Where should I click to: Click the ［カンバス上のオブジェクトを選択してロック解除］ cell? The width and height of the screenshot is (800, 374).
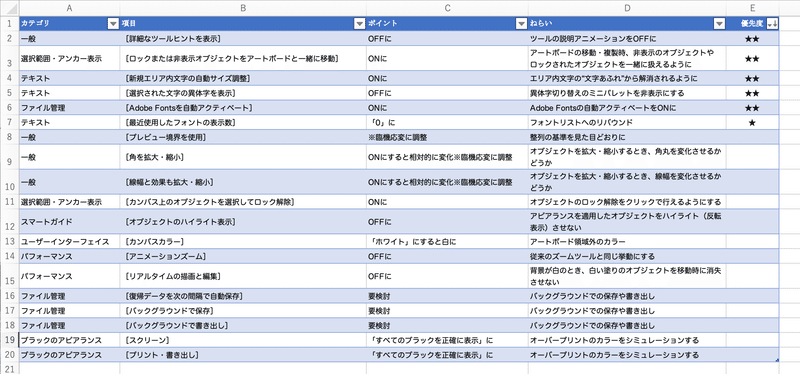(x=243, y=202)
